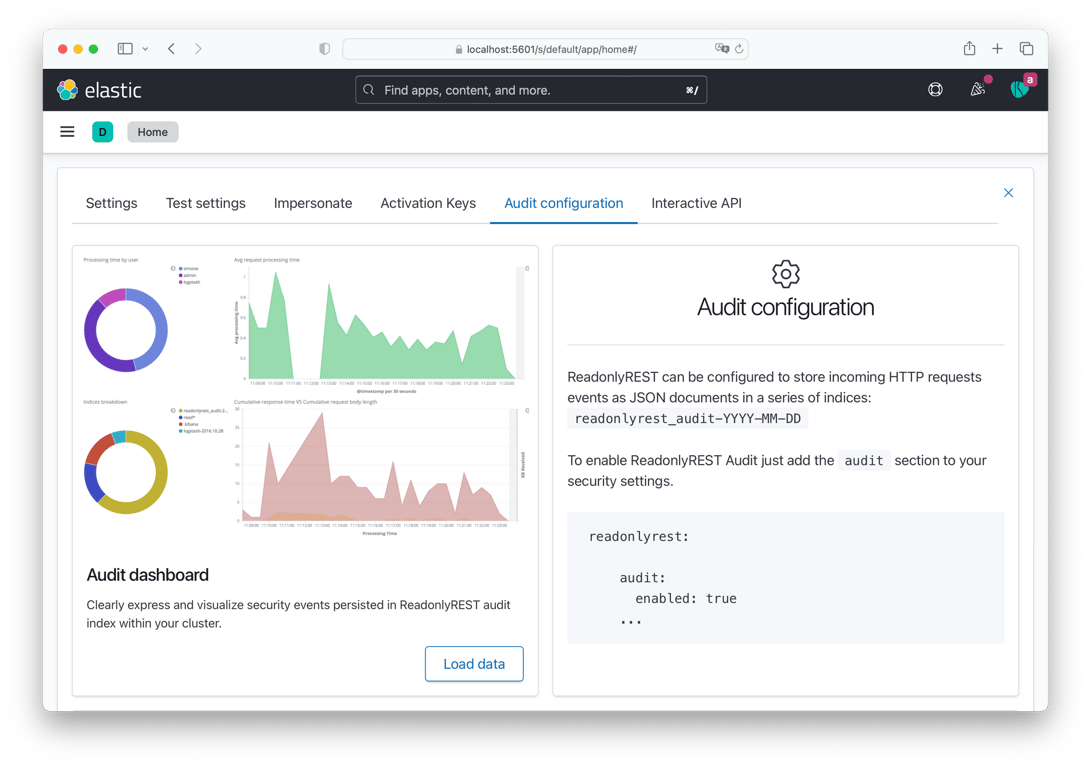
Task: Select the Activation Keys tab
Action: [428, 203]
